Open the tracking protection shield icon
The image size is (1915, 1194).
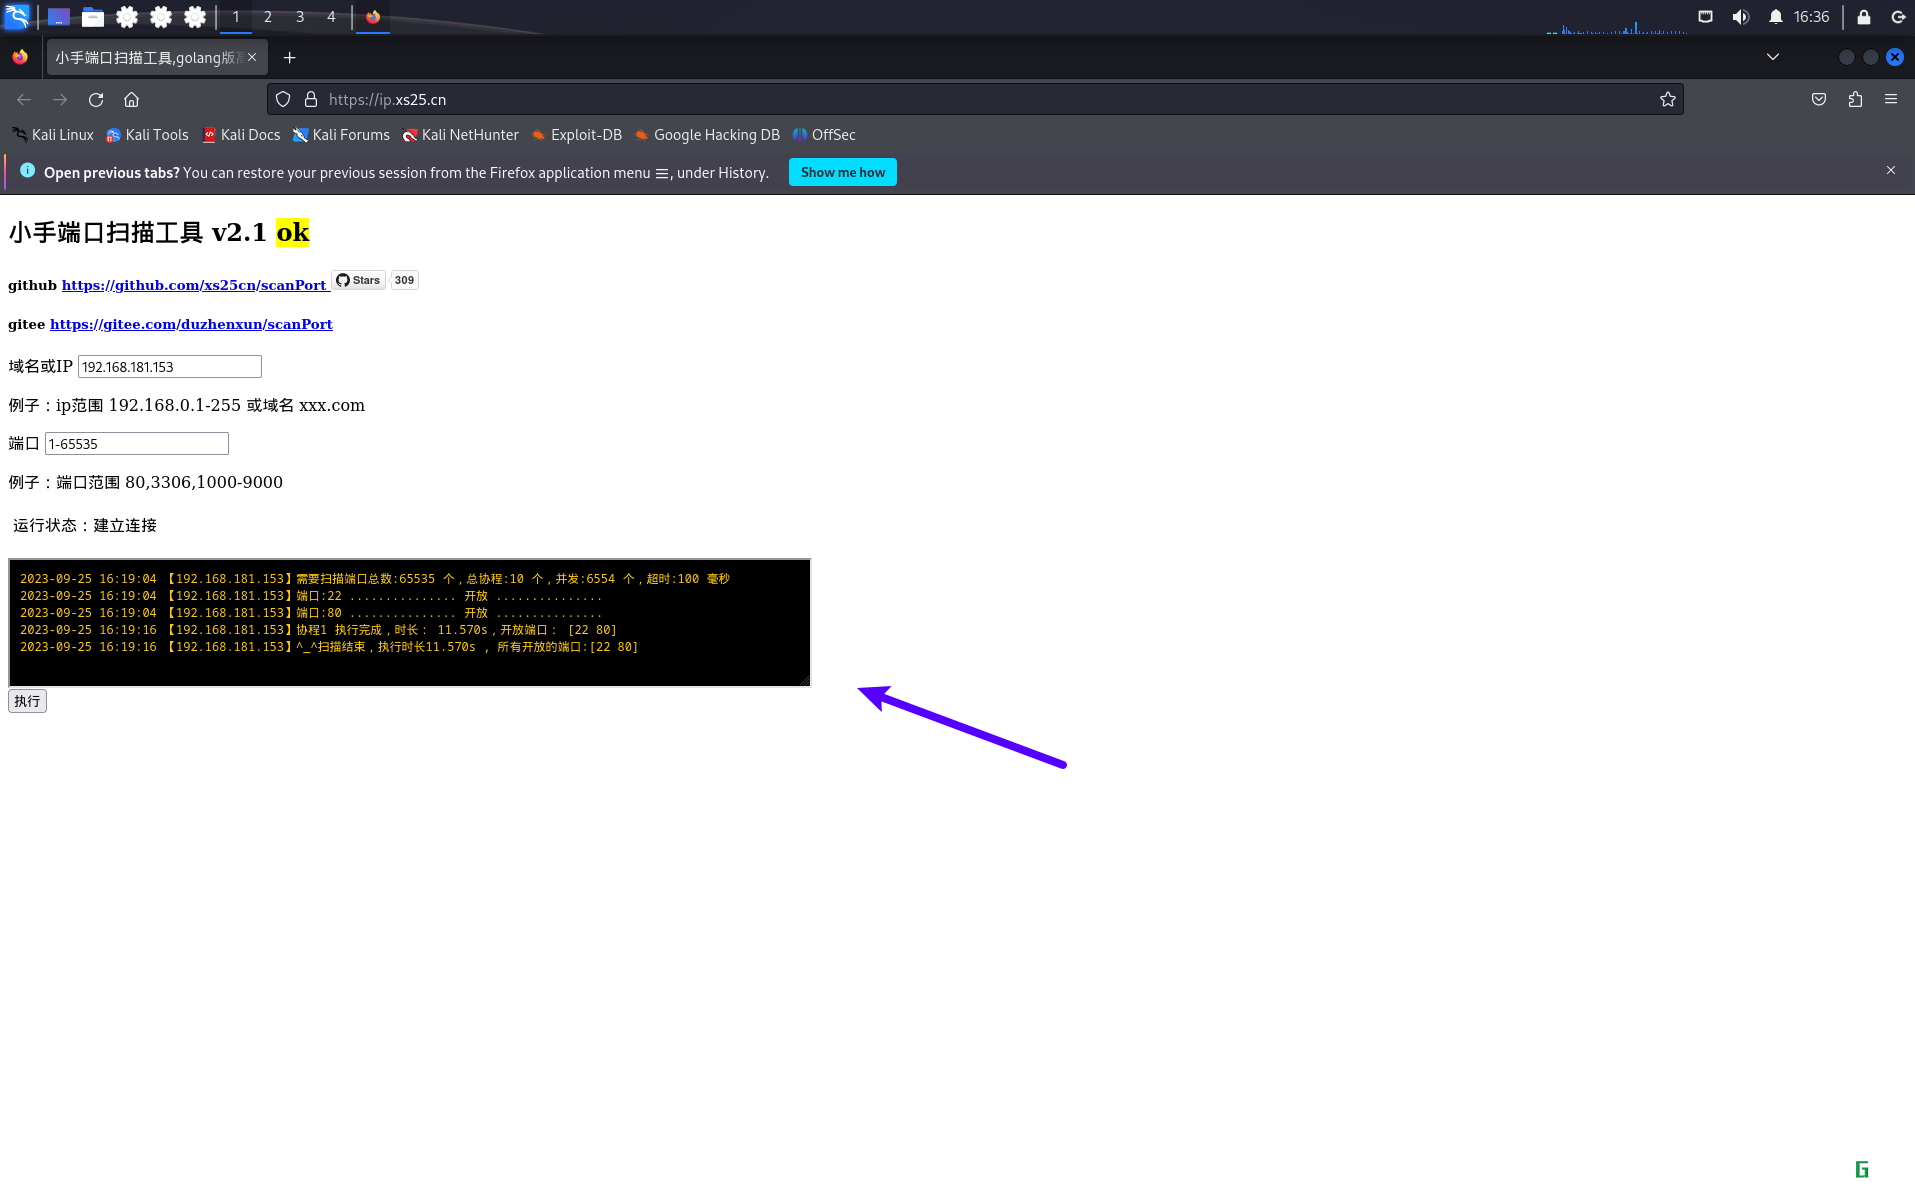point(283,100)
